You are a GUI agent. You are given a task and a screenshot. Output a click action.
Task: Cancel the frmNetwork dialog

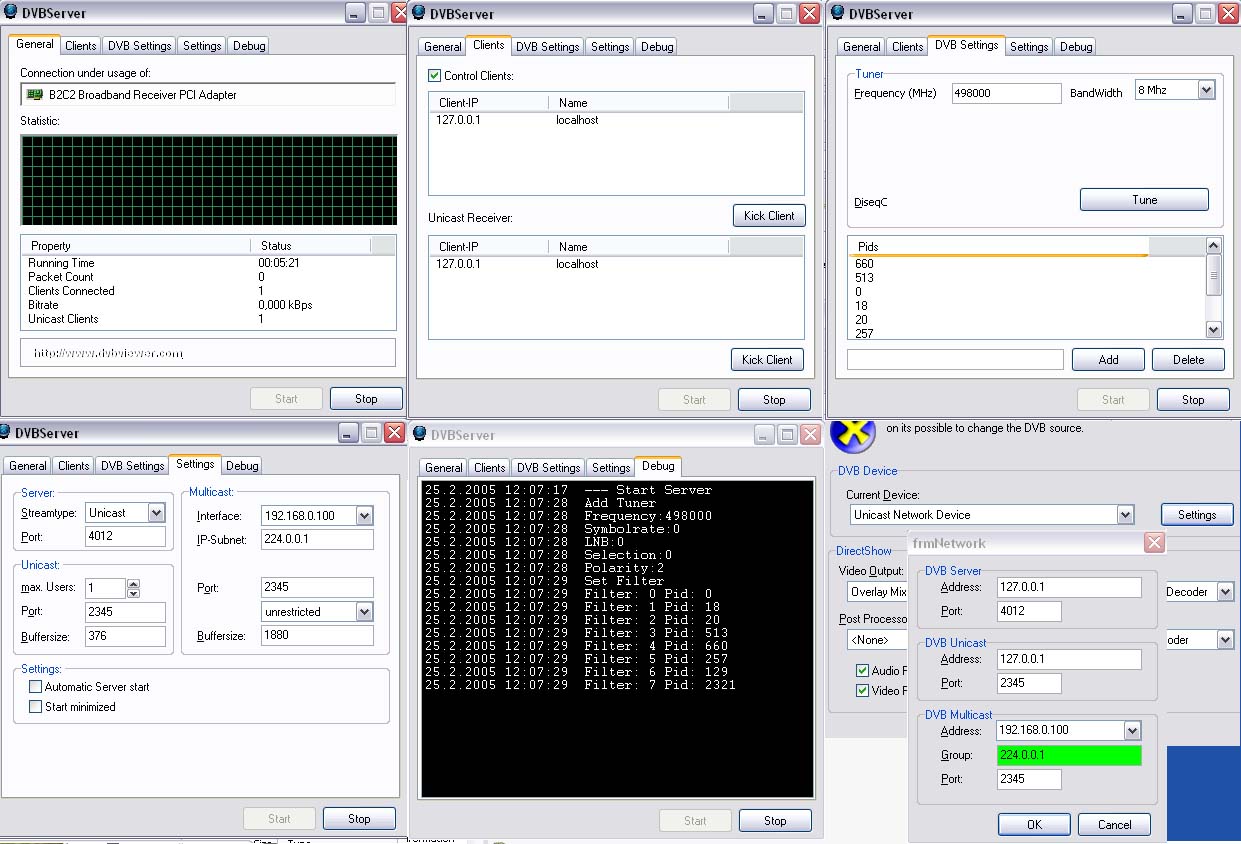pyautogui.click(x=1114, y=825)
